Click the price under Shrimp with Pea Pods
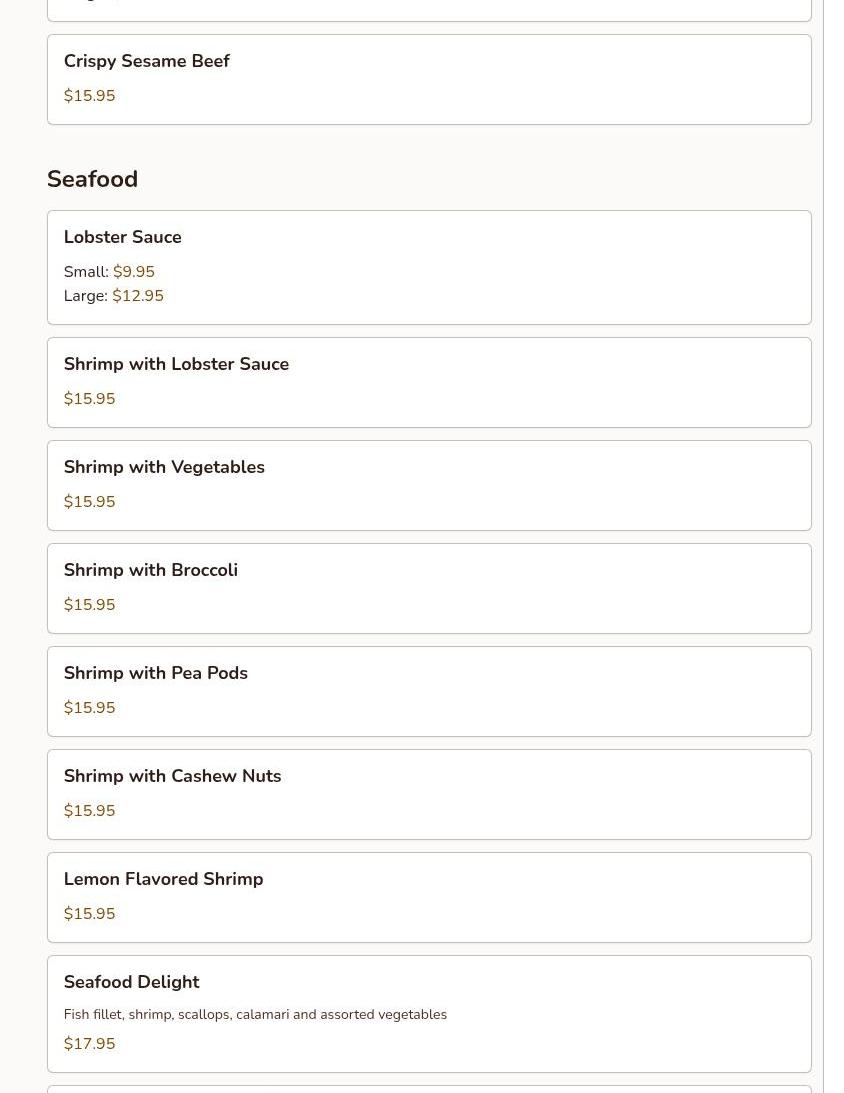Viewport: 844px width, 1093px height. click(89, 708)
